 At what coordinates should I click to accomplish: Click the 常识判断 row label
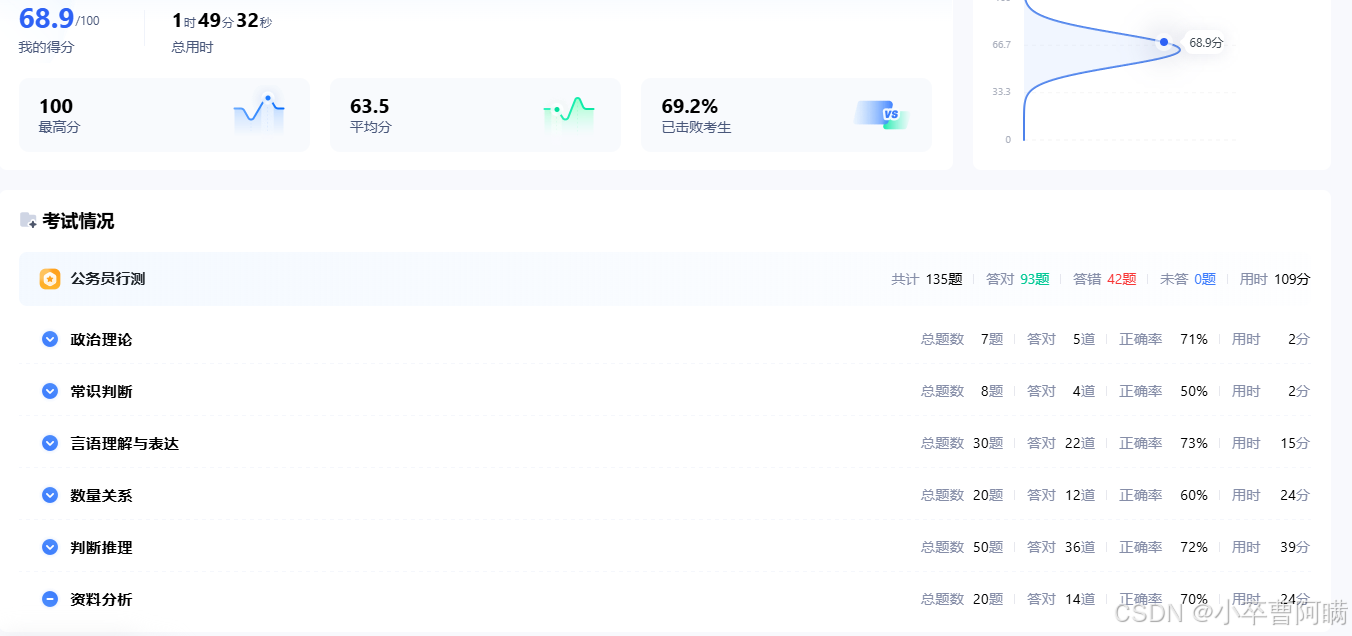(x=101, y=392)
